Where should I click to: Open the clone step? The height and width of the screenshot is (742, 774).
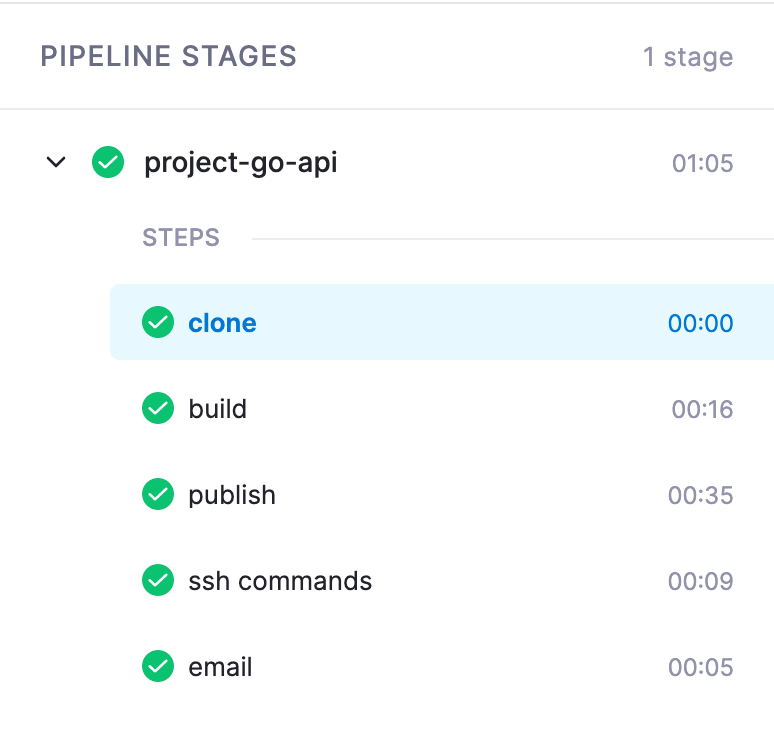pos(223,323)
